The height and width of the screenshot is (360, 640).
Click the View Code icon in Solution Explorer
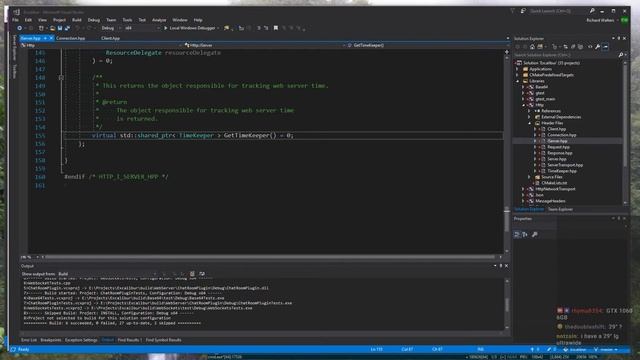pos(590,47)
